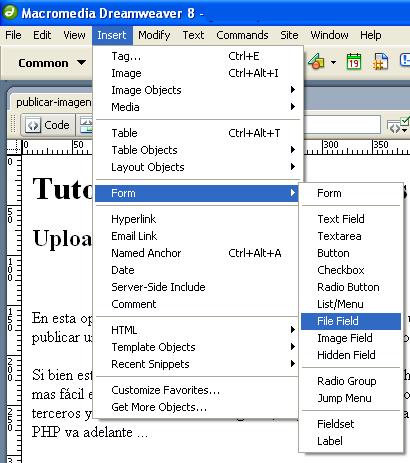Click the Insert Date calendar icon

[354, 61]
